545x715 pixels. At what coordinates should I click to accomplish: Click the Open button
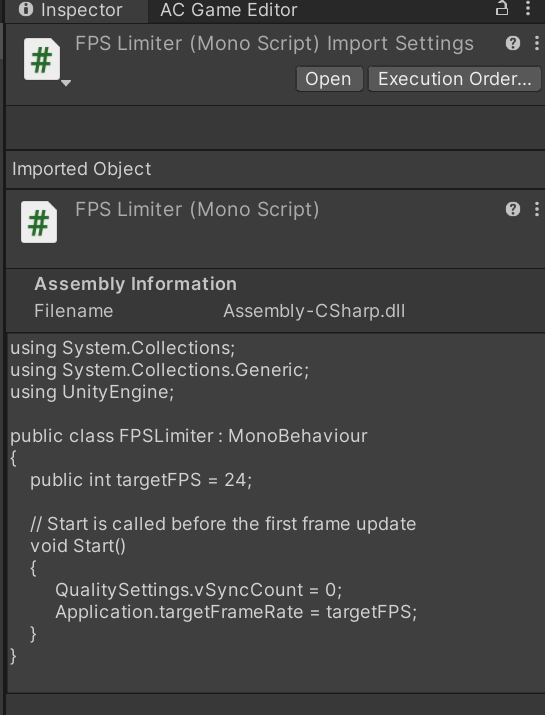coord(328,79)
